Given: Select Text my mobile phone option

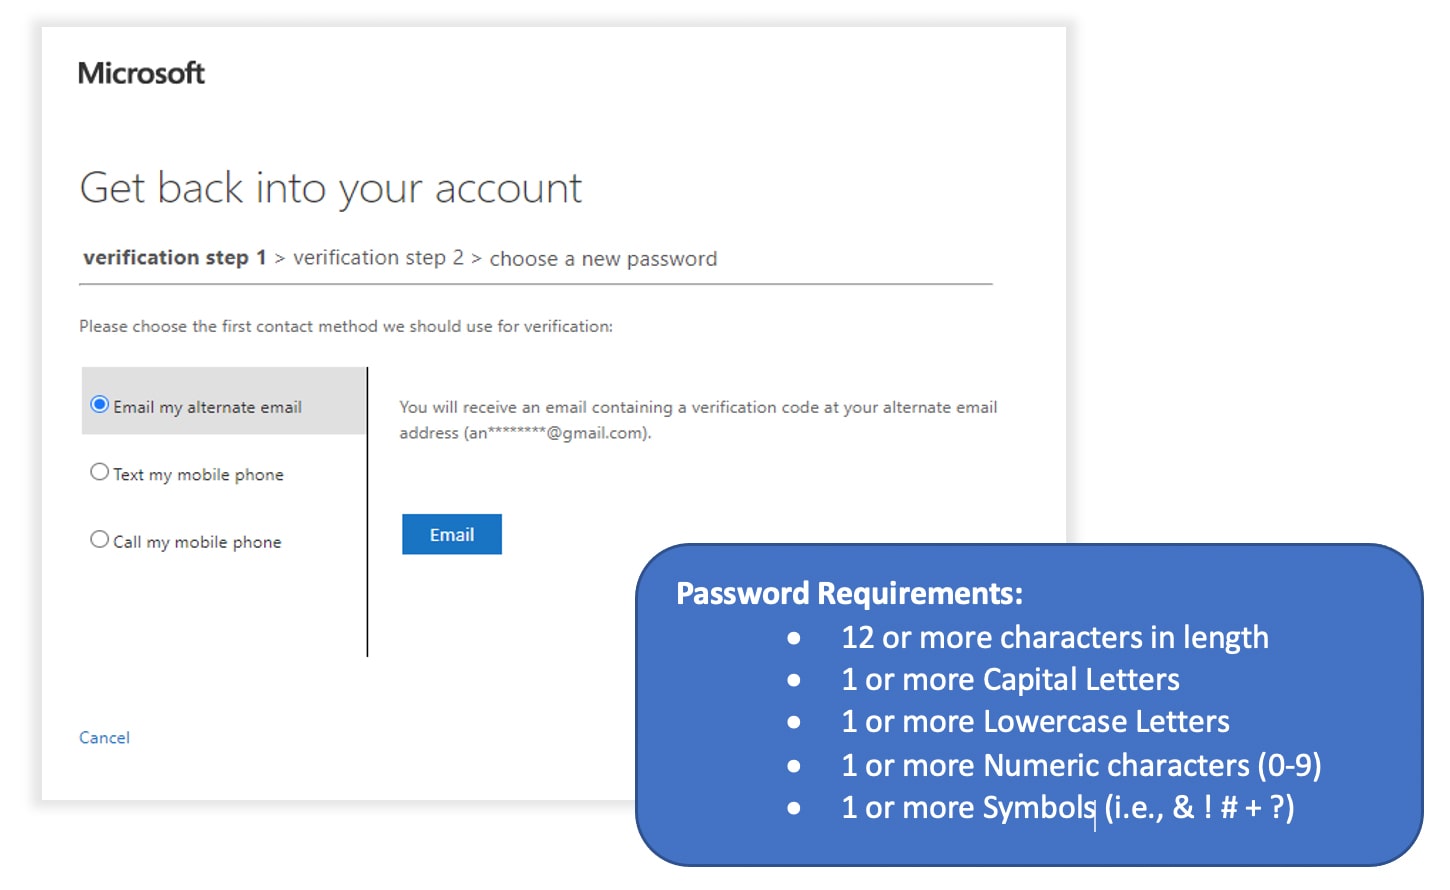Looking at the screenshot, I should [x=100, y=472].
